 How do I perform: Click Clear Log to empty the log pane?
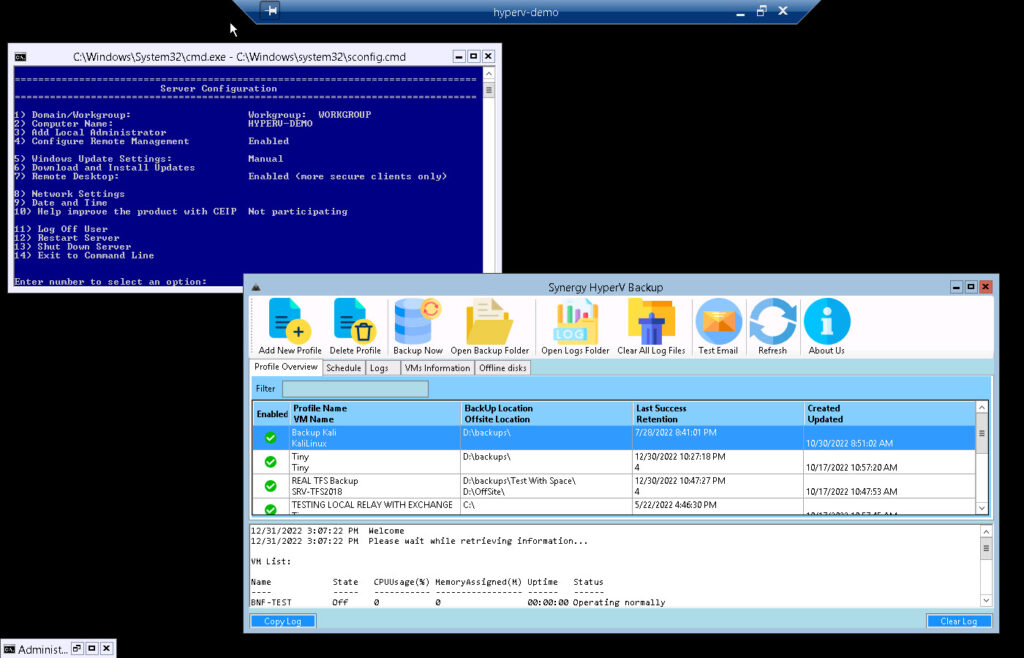click(x=959, y=620)
